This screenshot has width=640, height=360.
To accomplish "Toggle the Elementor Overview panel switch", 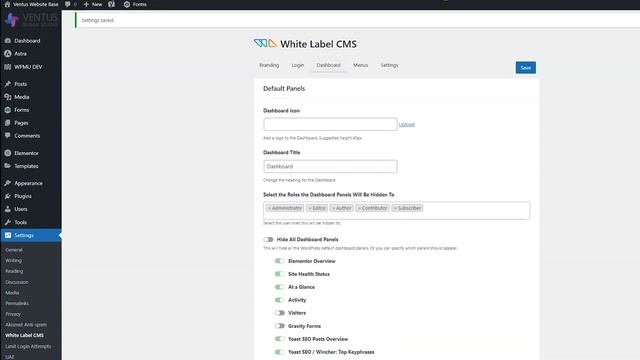I will [280, 261].
